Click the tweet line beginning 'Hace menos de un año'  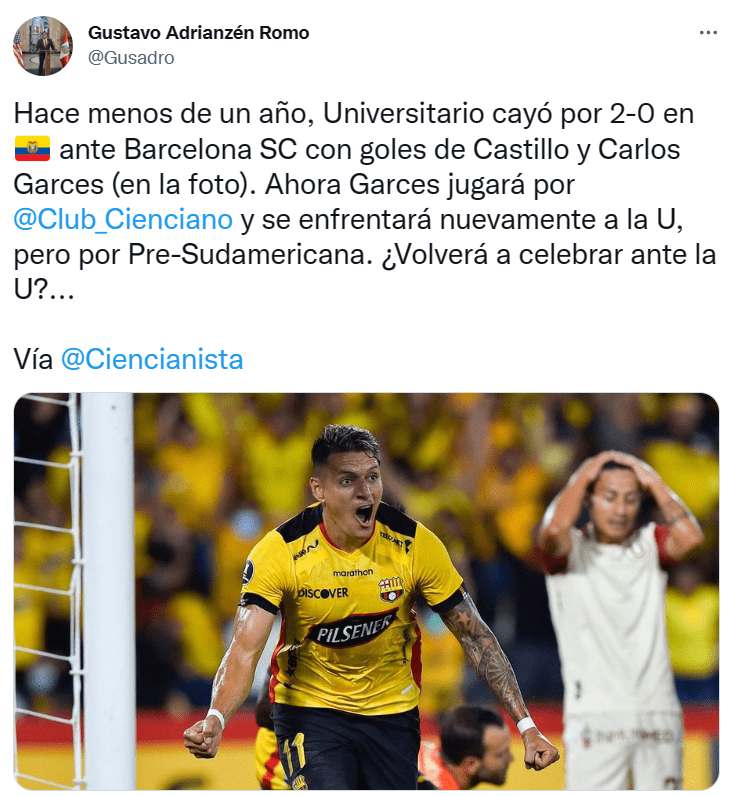point(354,113)
